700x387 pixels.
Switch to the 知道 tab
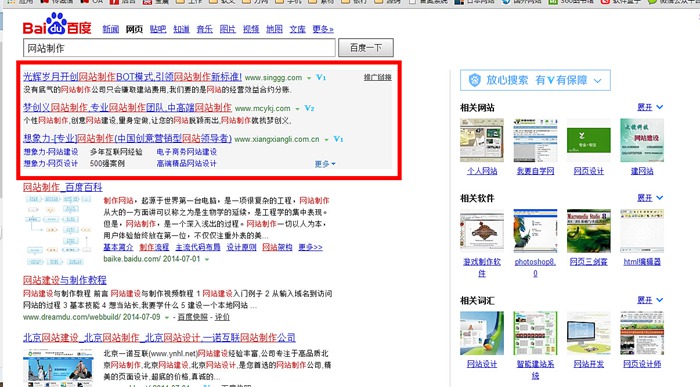point(181,29)
